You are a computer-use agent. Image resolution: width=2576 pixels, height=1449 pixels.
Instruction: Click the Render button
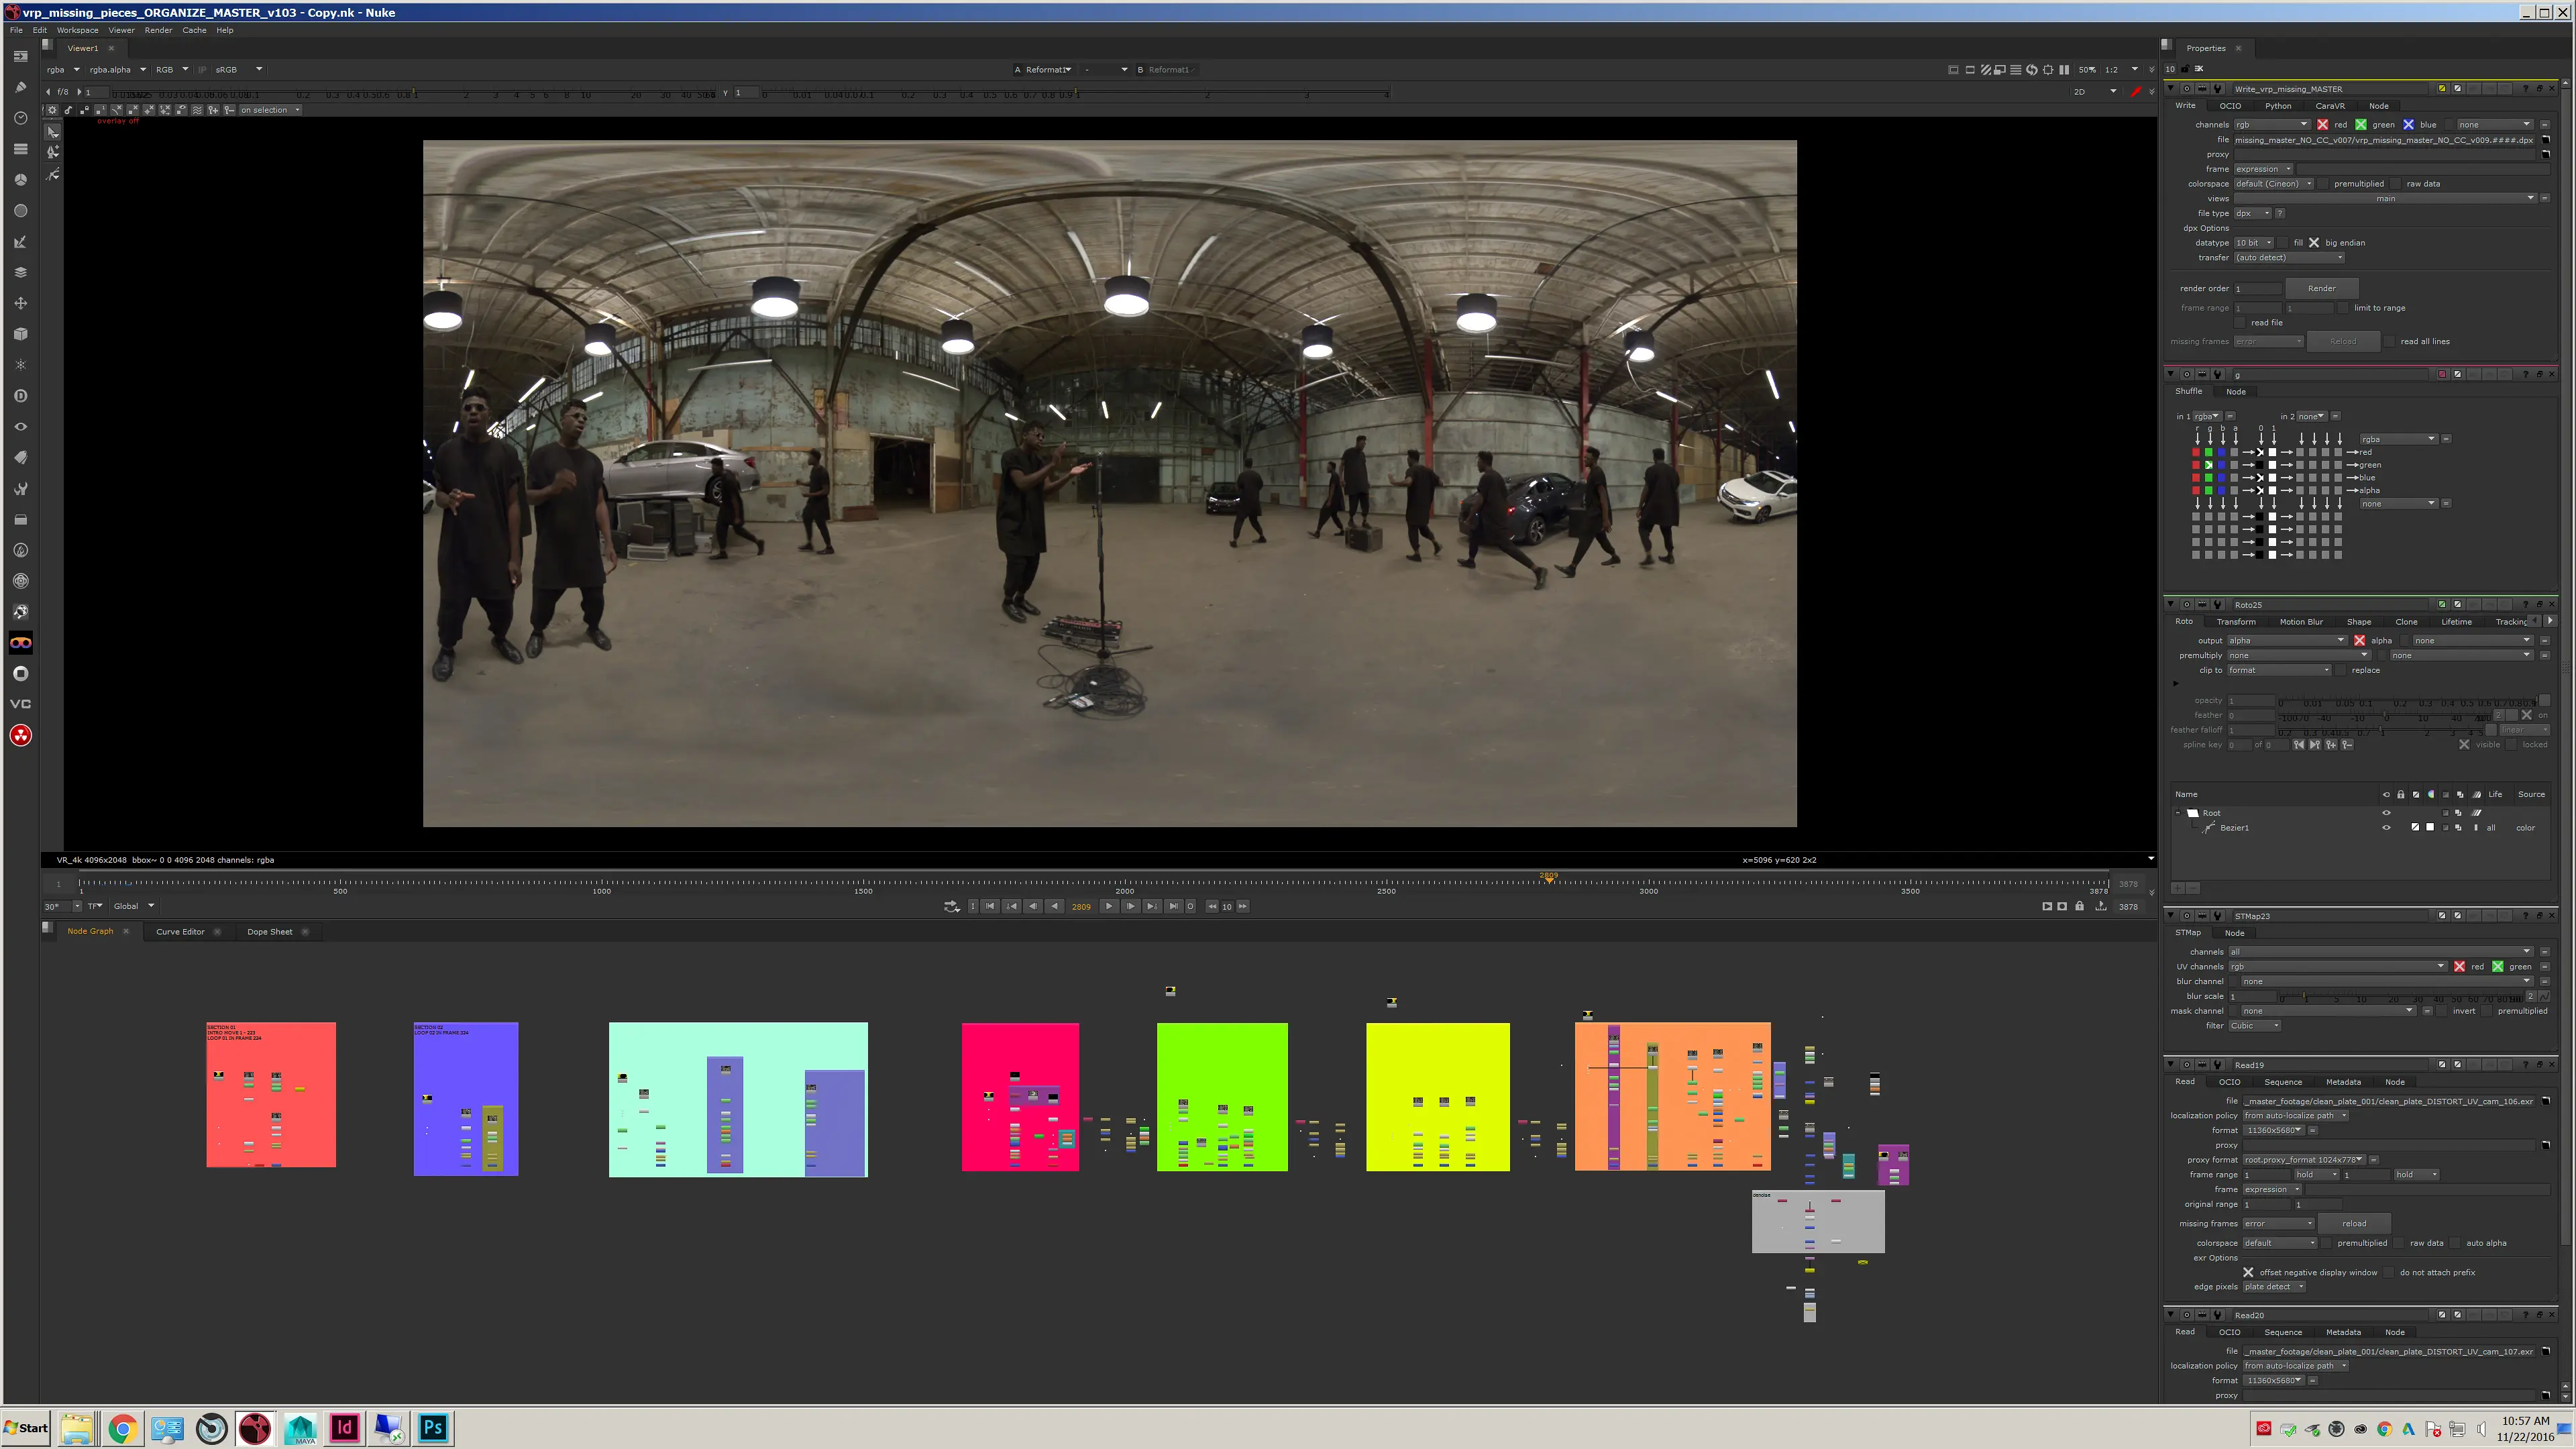click(2322, 288)
